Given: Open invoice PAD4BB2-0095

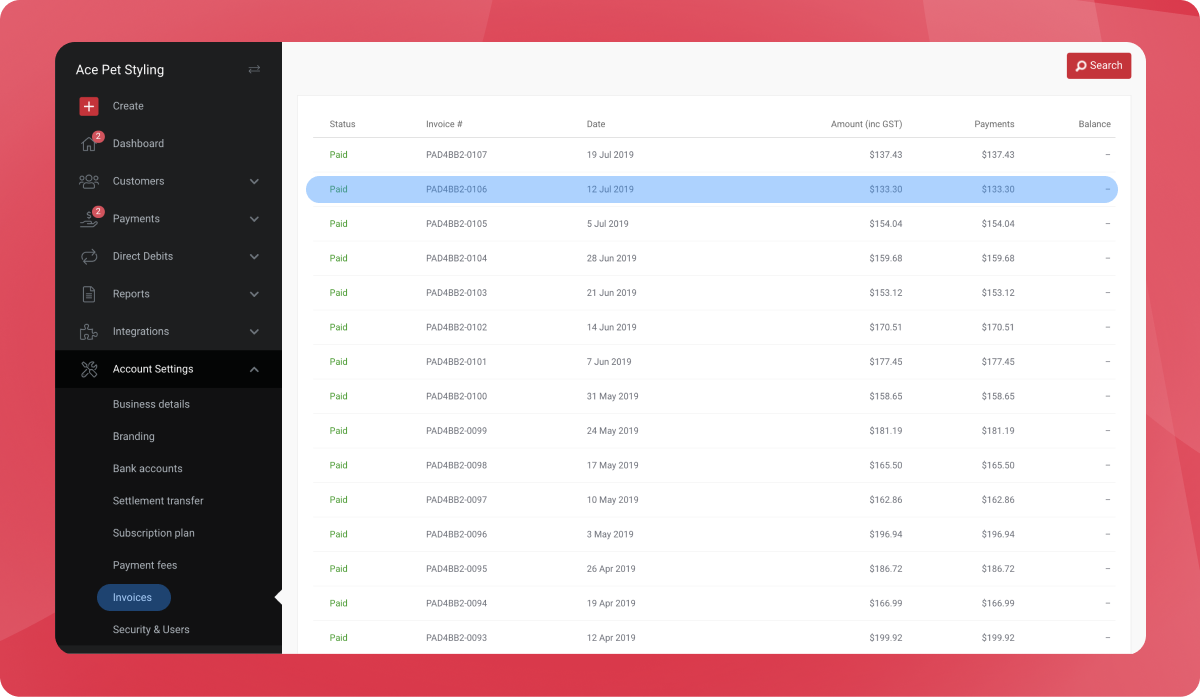Looking at the screenshot, I should (x=456, y=569).
